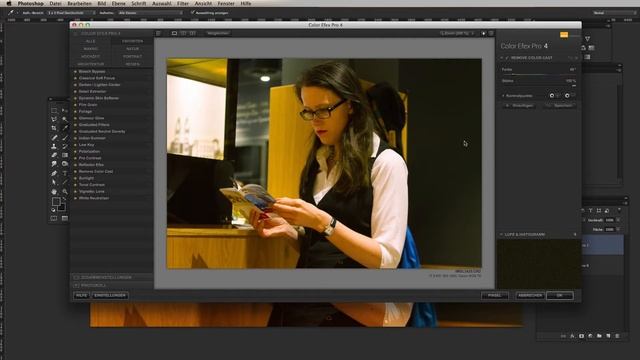The height and width of the screenshot is (360, 640).
Task: Select the Rectangular Marquee tool in Photoshop toolbox
Action: point(54,110)
